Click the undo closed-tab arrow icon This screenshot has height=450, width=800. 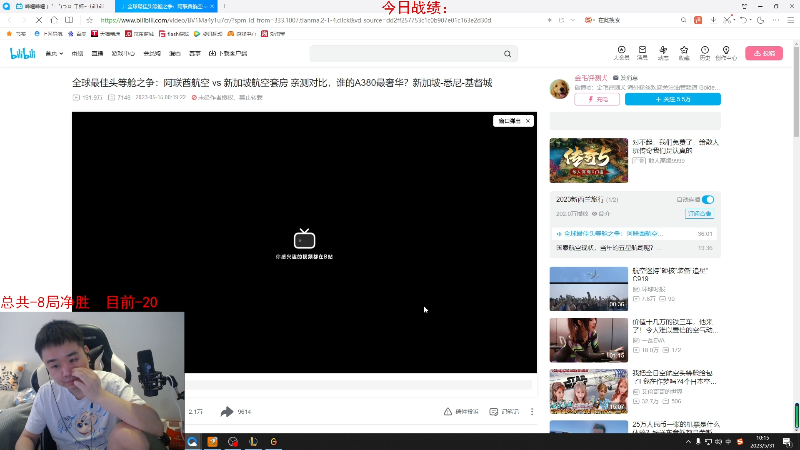coord(743,20)
